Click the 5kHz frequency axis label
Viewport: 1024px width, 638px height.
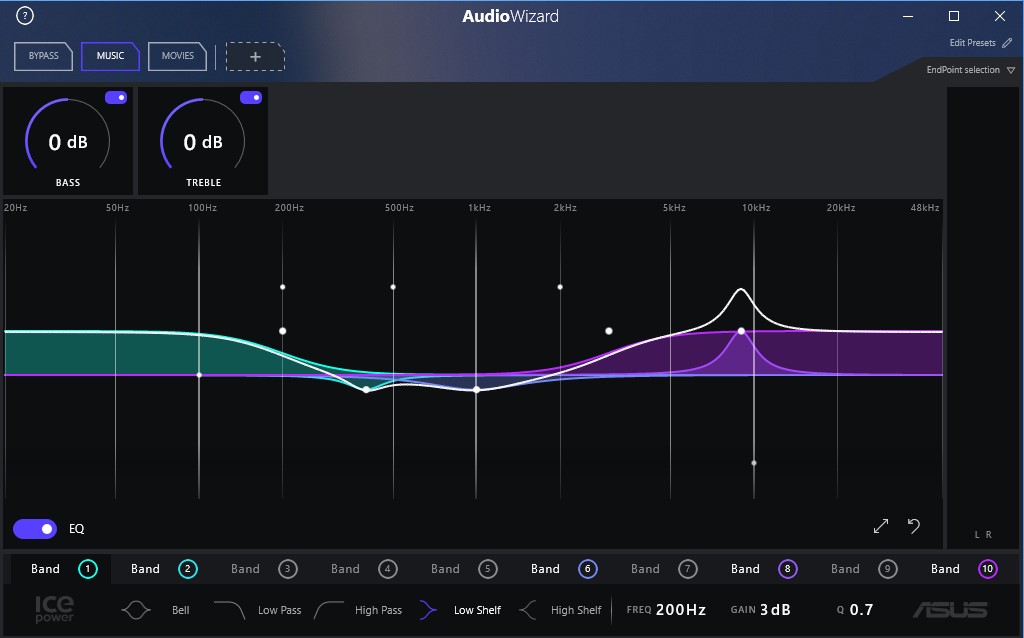click(x=674, y=208)
